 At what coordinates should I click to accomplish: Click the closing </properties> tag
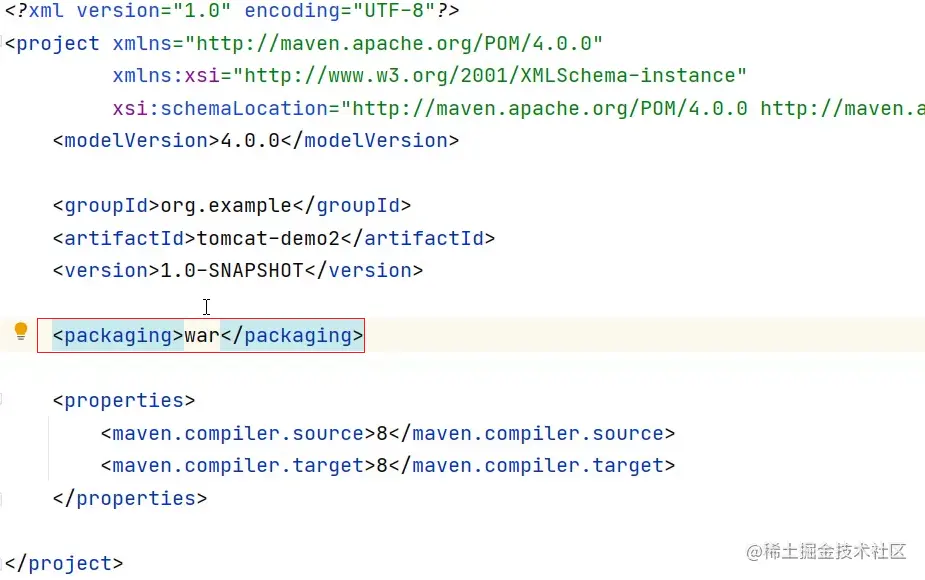point(130,499)
